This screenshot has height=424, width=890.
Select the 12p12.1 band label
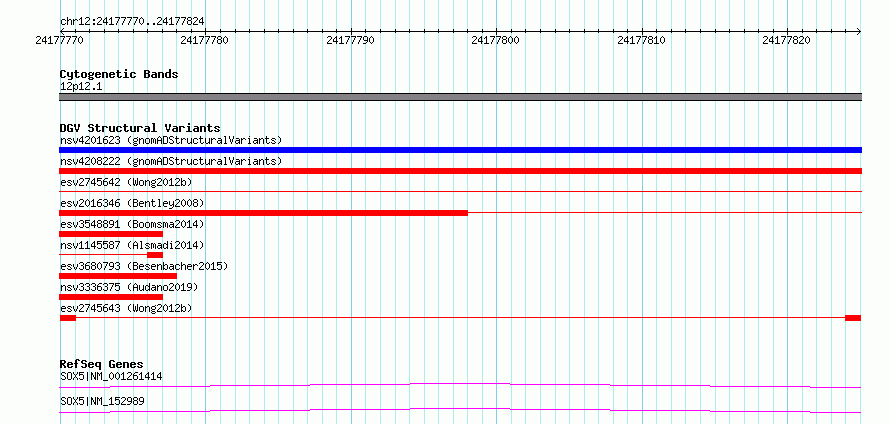click(x=81, y=87)
